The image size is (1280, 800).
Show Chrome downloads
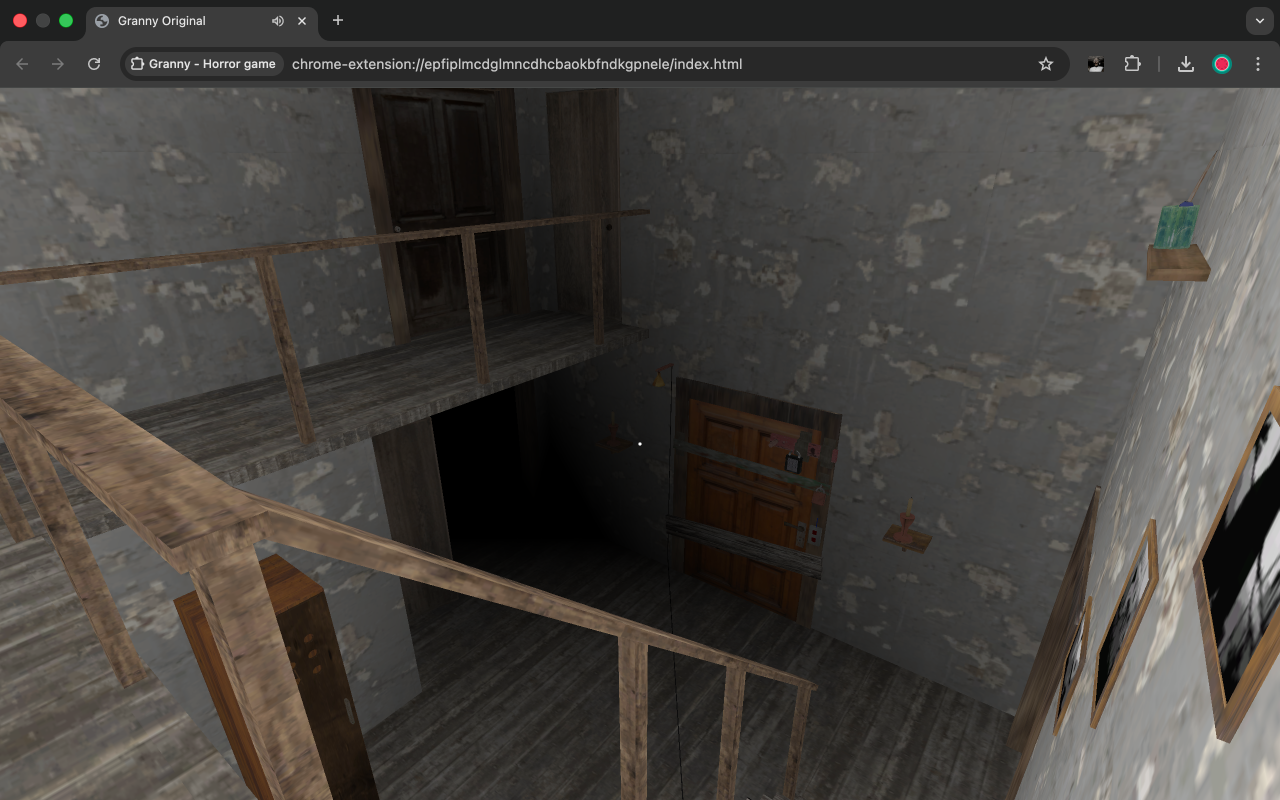pos(1186,64)
